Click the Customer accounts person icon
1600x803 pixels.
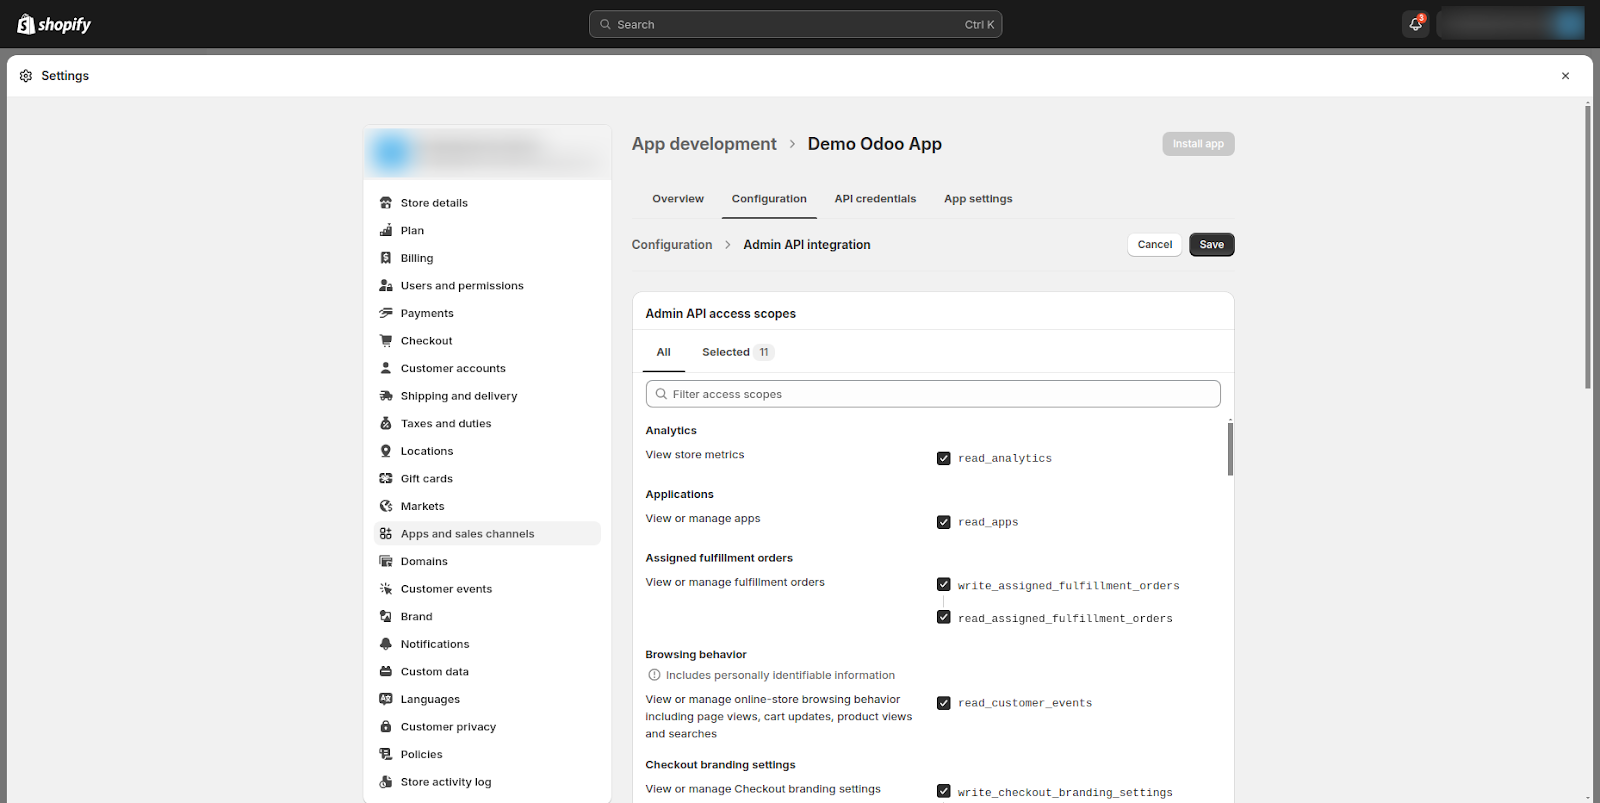tap(386, 368)
